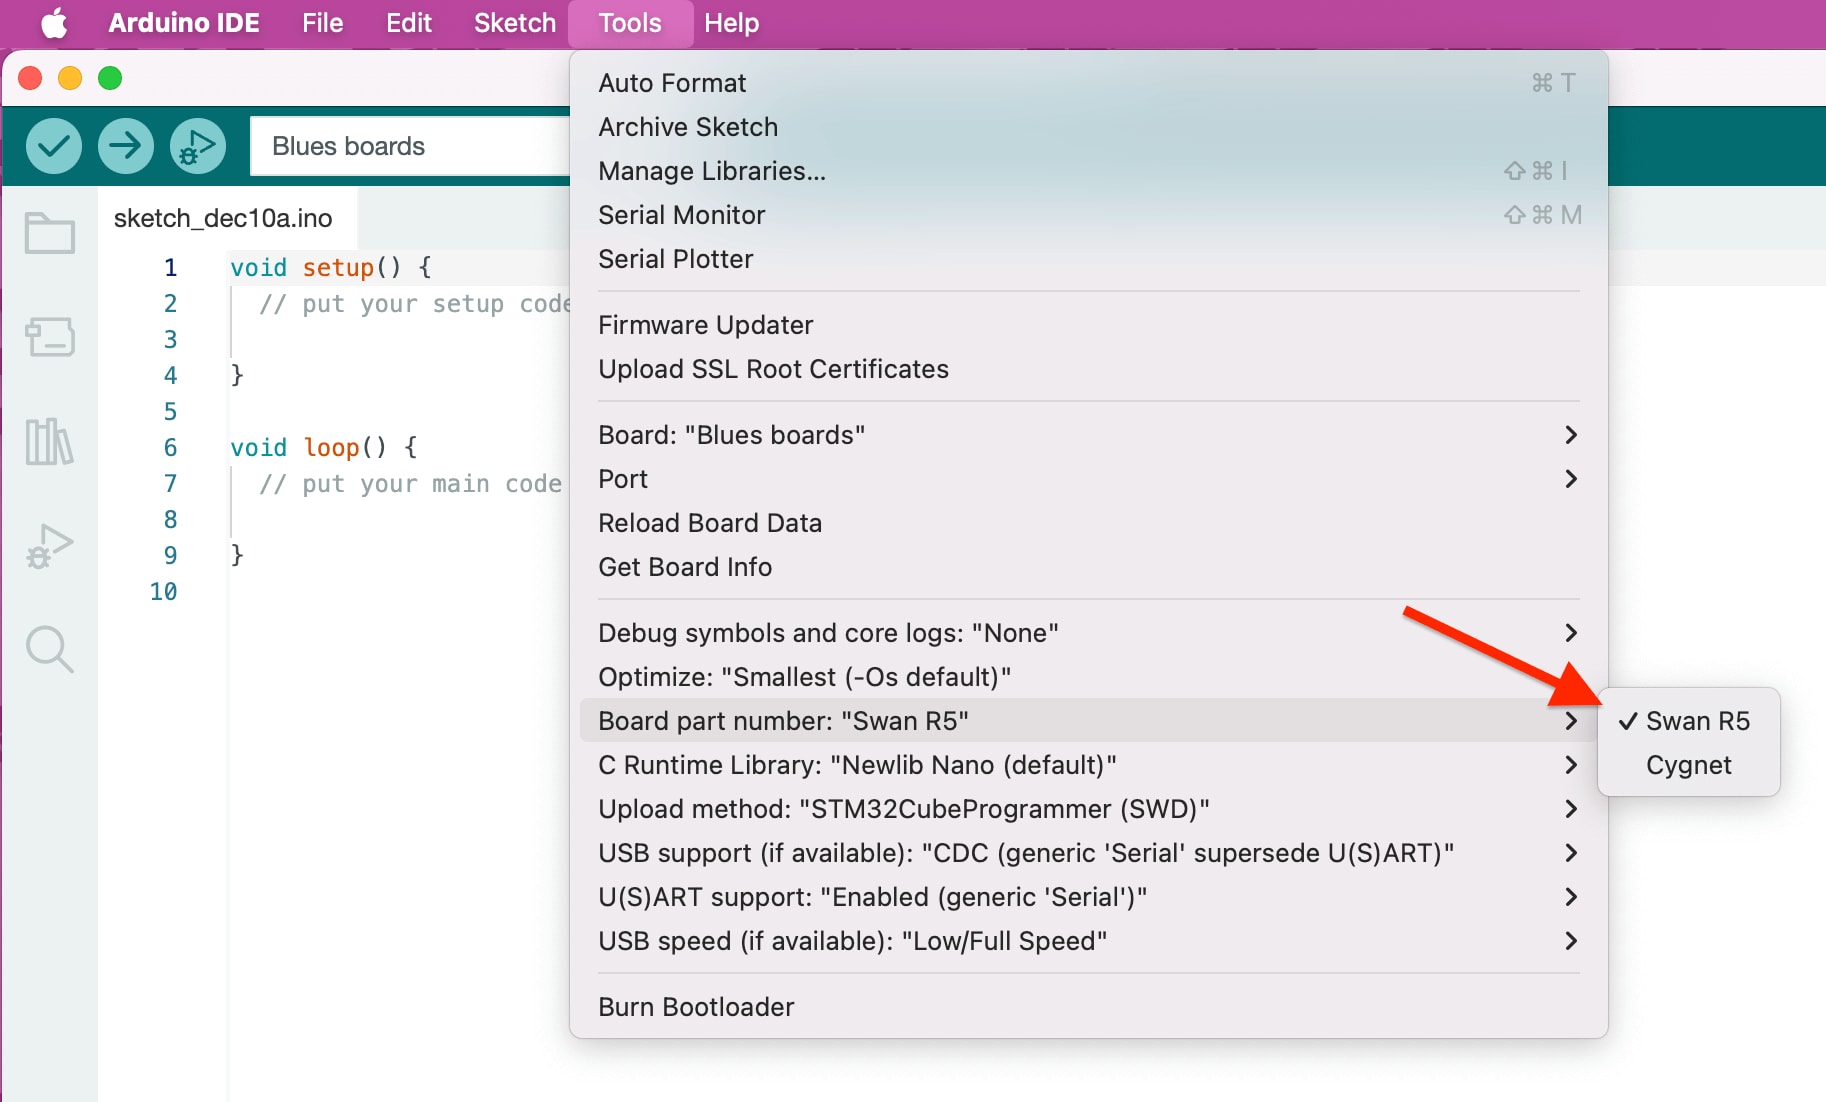1826x1102 pixels.
Task: Choose Archive Sketch
Action: tap(1088, 127)
